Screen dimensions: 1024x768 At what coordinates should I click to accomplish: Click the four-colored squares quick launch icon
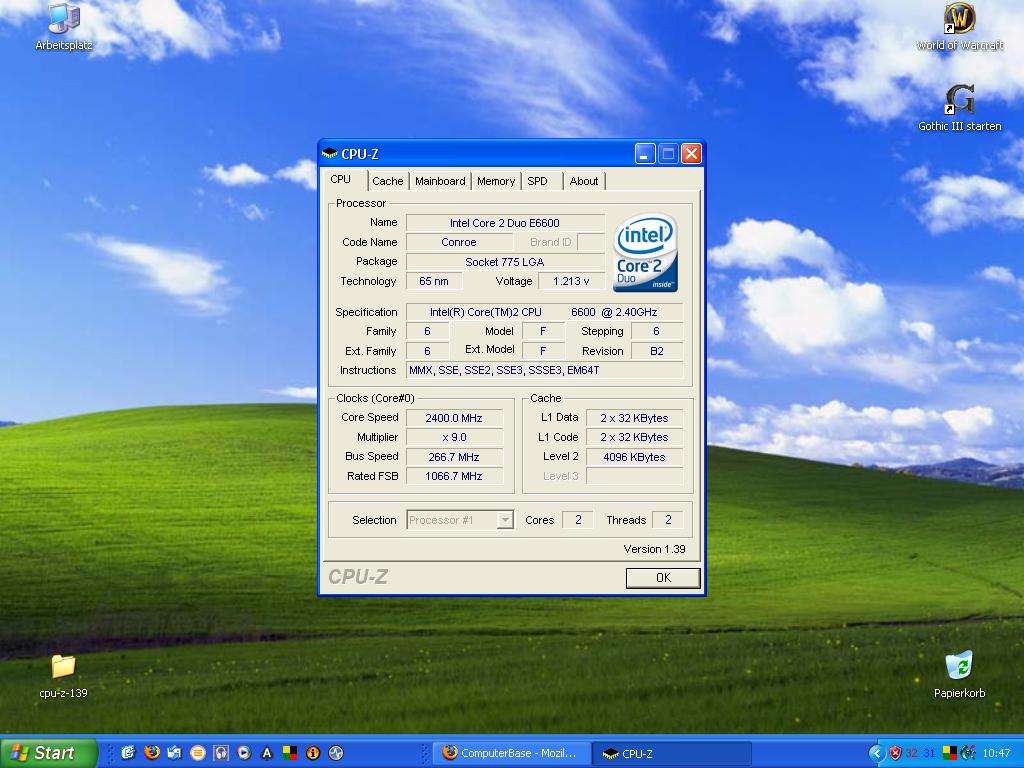tap(289, 753)
